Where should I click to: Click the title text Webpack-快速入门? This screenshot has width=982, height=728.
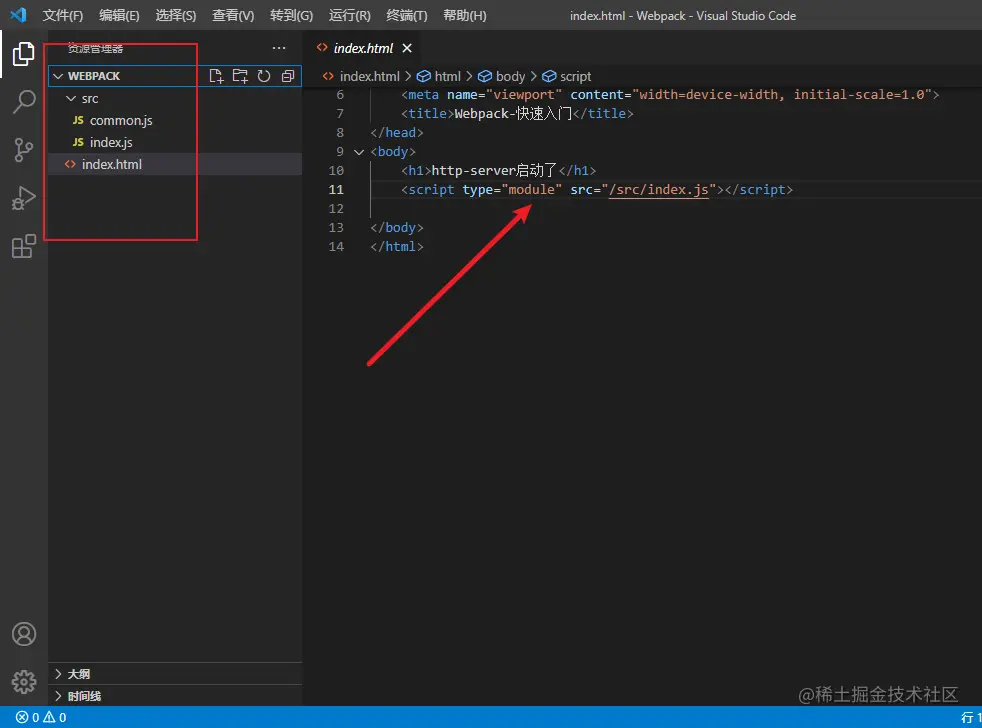(x=513, y=113)
